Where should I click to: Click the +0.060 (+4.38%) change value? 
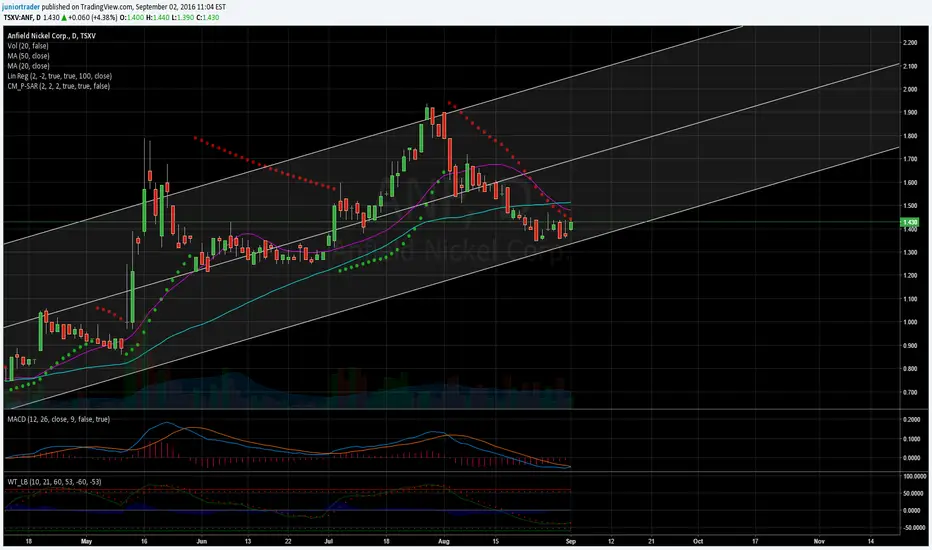[x=93, y=17]
